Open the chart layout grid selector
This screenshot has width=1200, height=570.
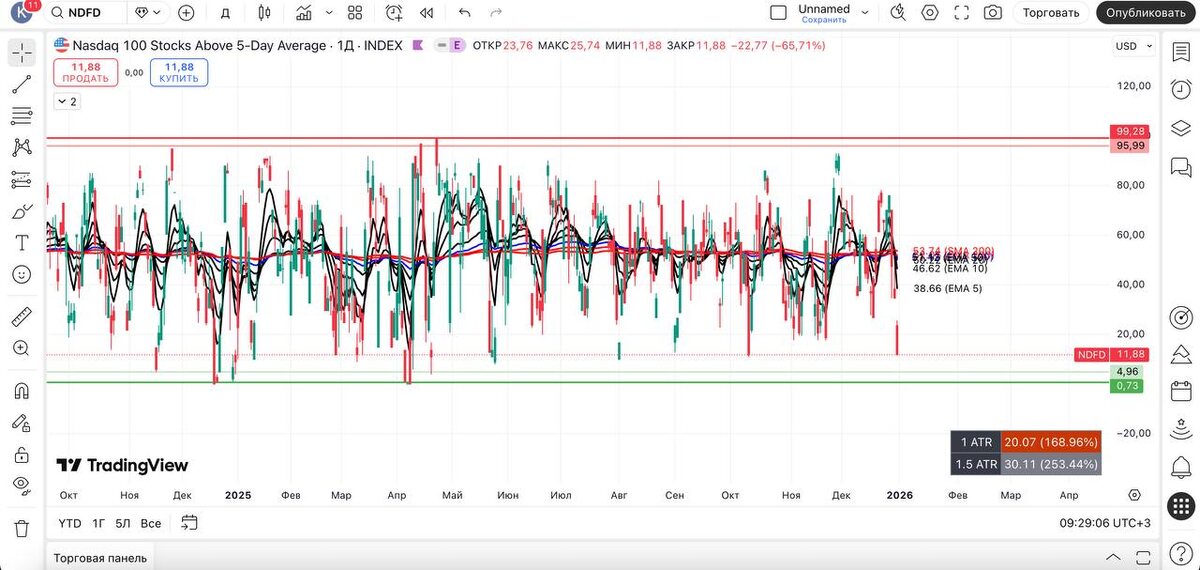coord(778,13)
